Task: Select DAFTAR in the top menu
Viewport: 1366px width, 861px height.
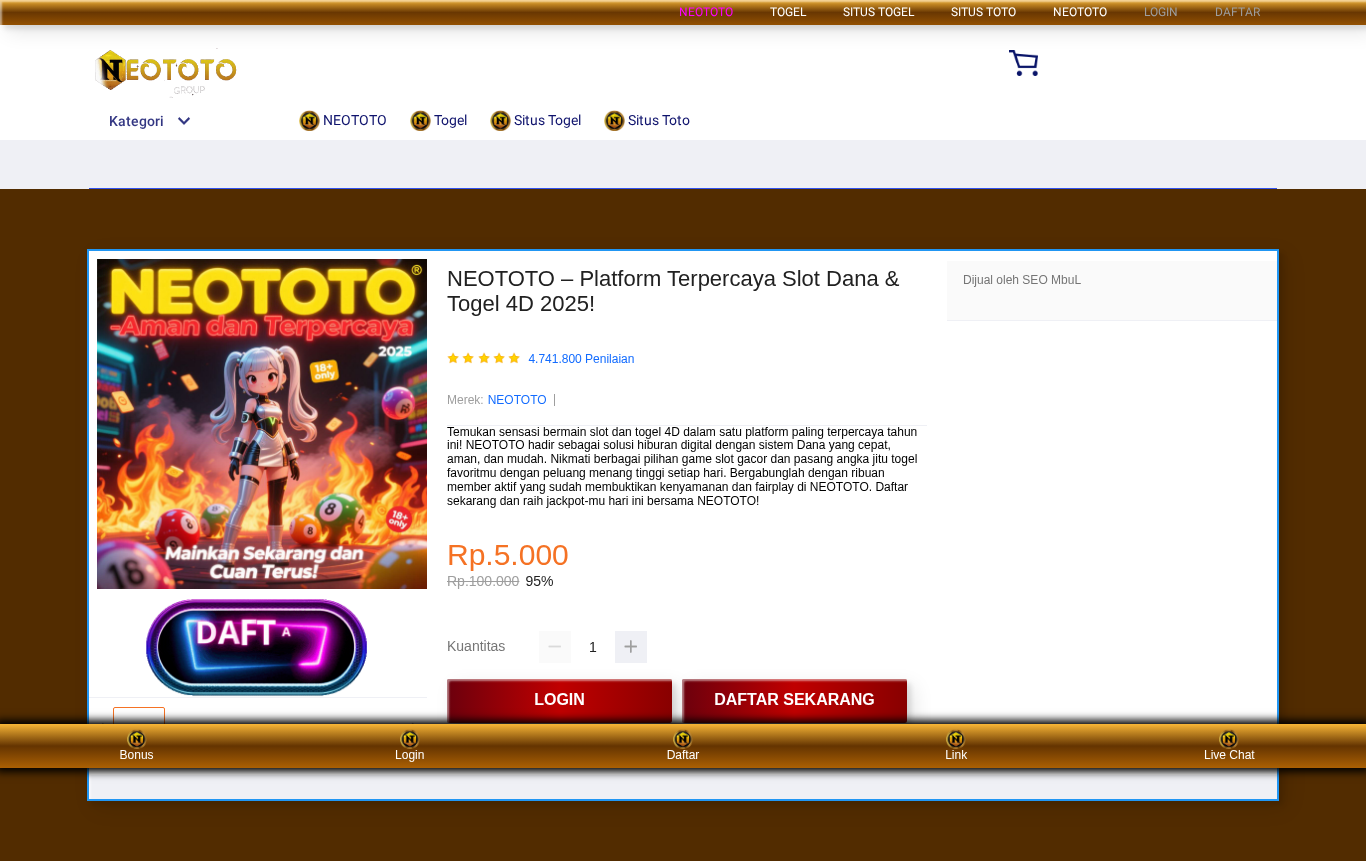Action: pos(1237,12)
